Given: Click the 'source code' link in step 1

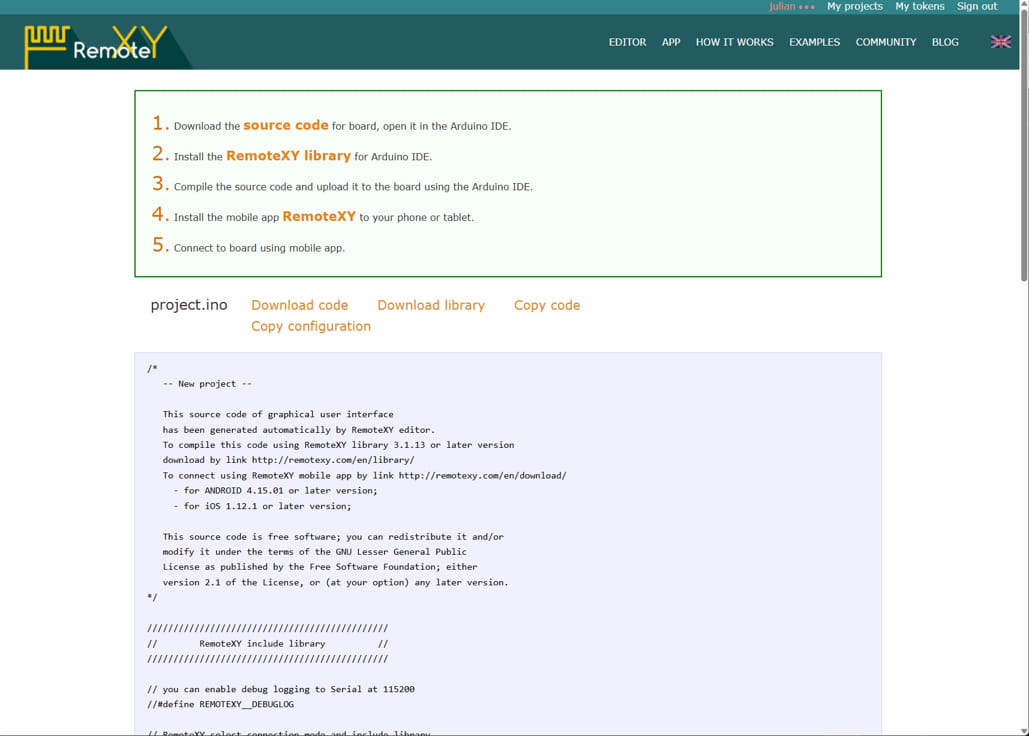Looking at the screenshot, I should [285, 125].
